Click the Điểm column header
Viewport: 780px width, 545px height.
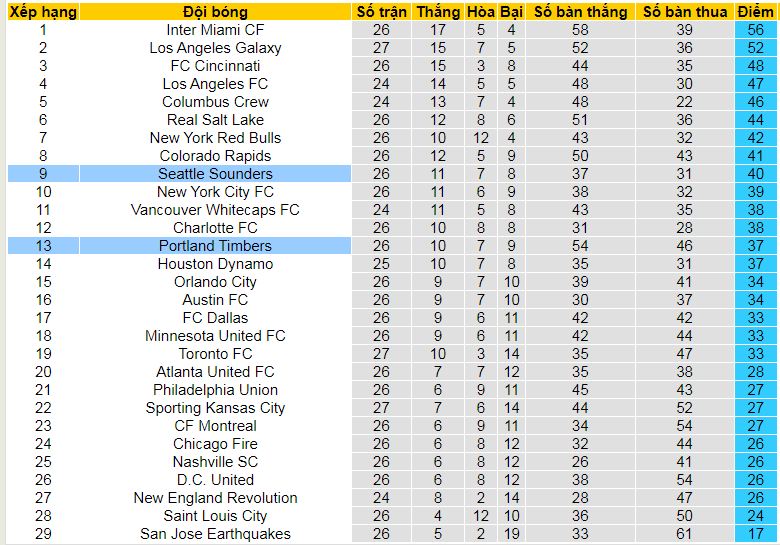click(x=755, y=12)
